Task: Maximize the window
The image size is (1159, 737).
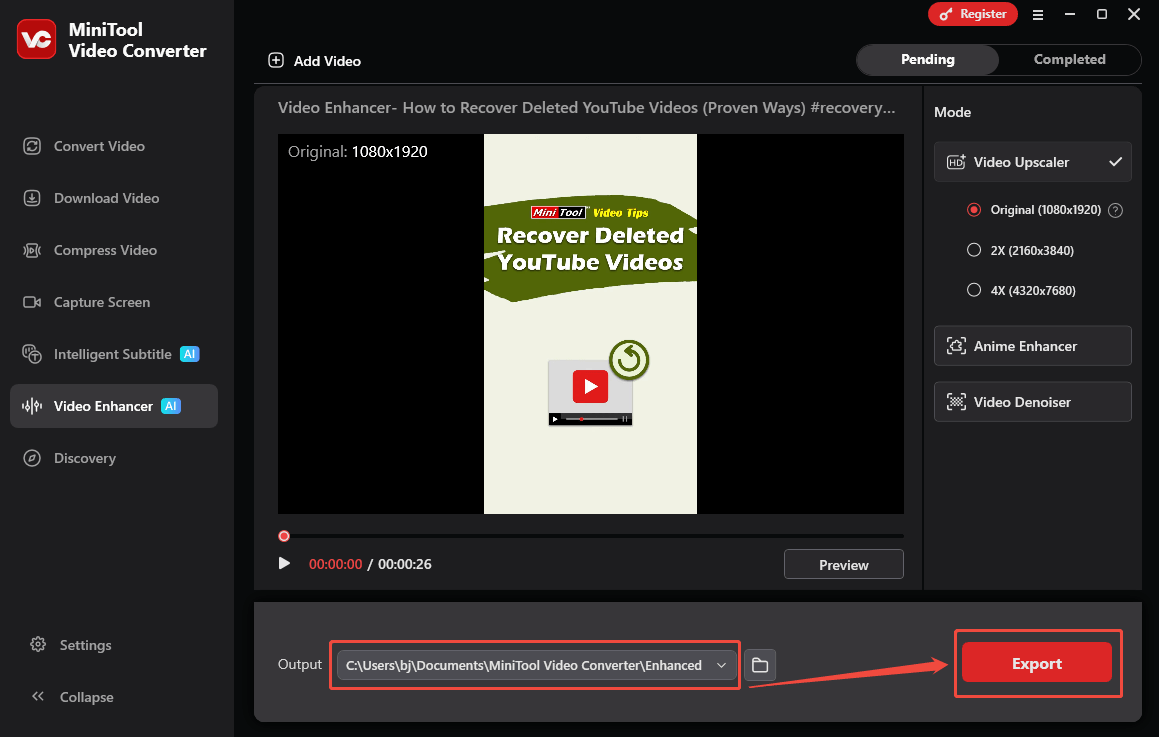Action: tap(1102, 14)
